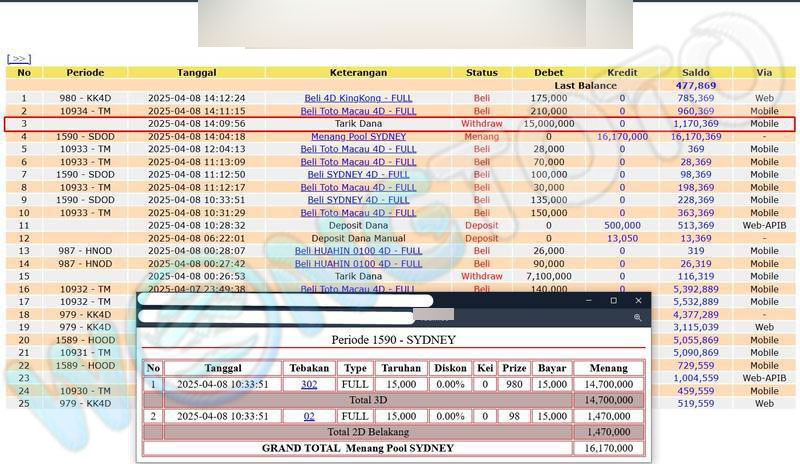Open the Menang Pool SYDNEY link
Screen dimensions: 800x464
pos(358,137)
